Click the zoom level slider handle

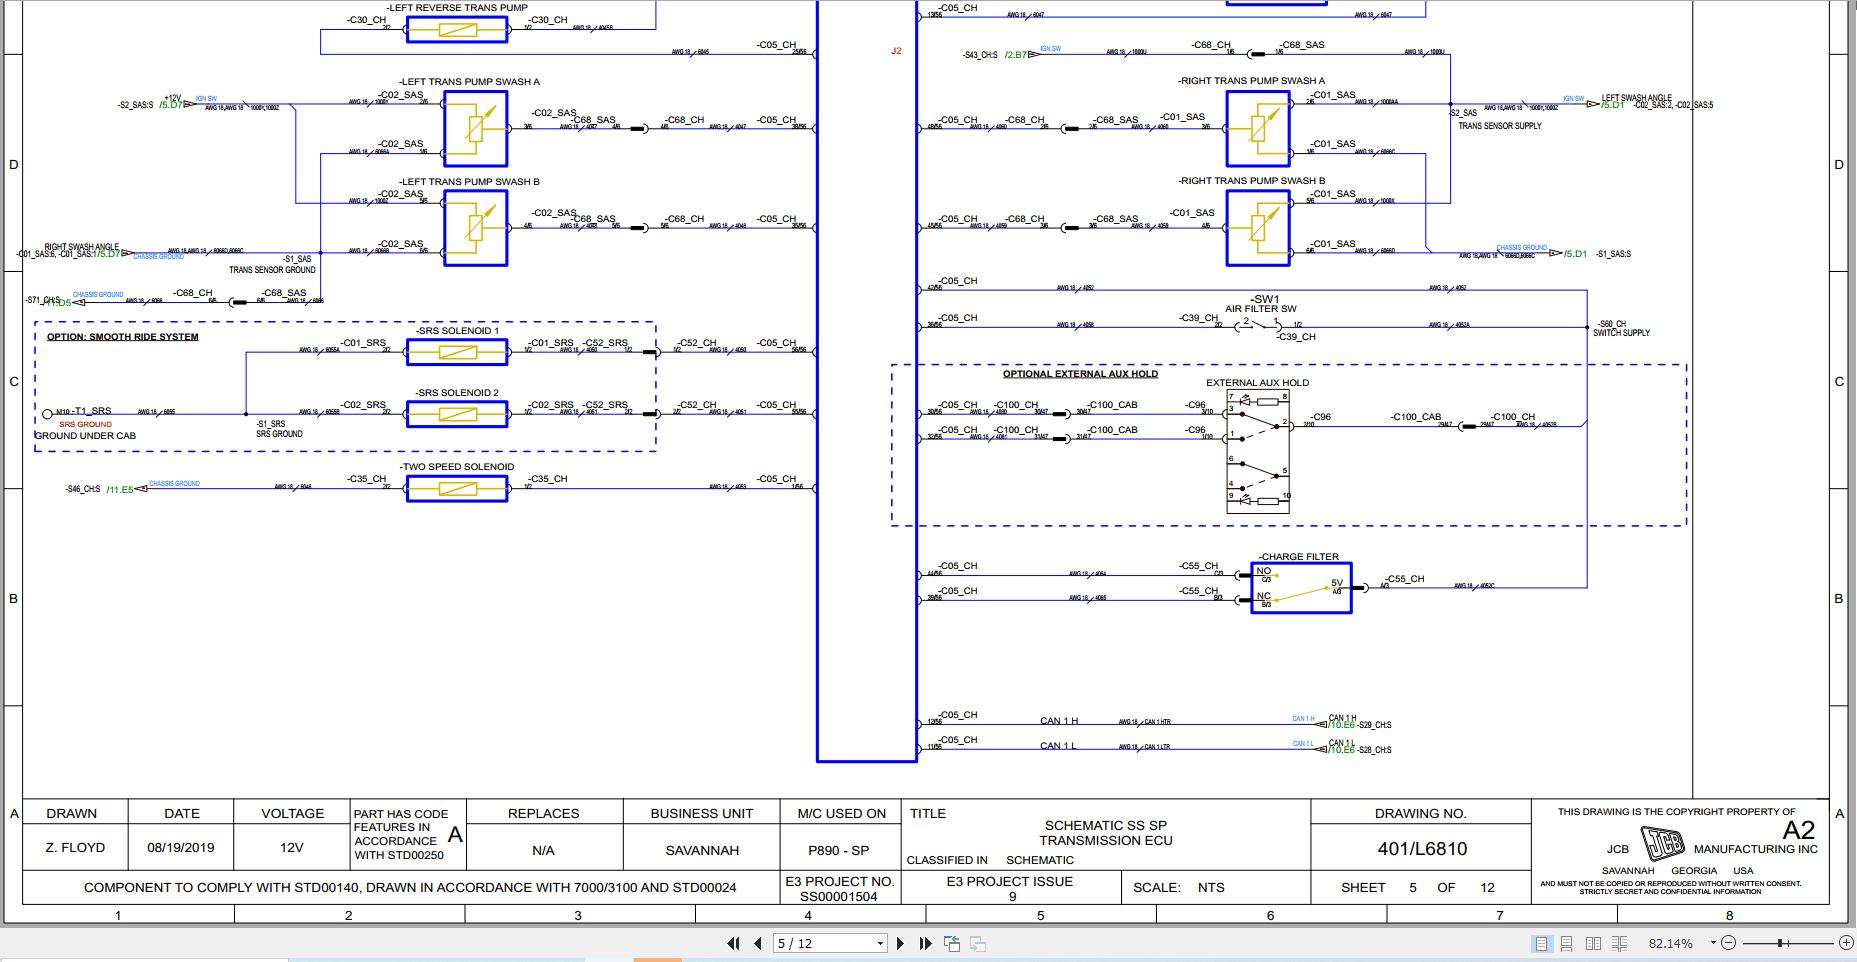(x=1781, y=943)
